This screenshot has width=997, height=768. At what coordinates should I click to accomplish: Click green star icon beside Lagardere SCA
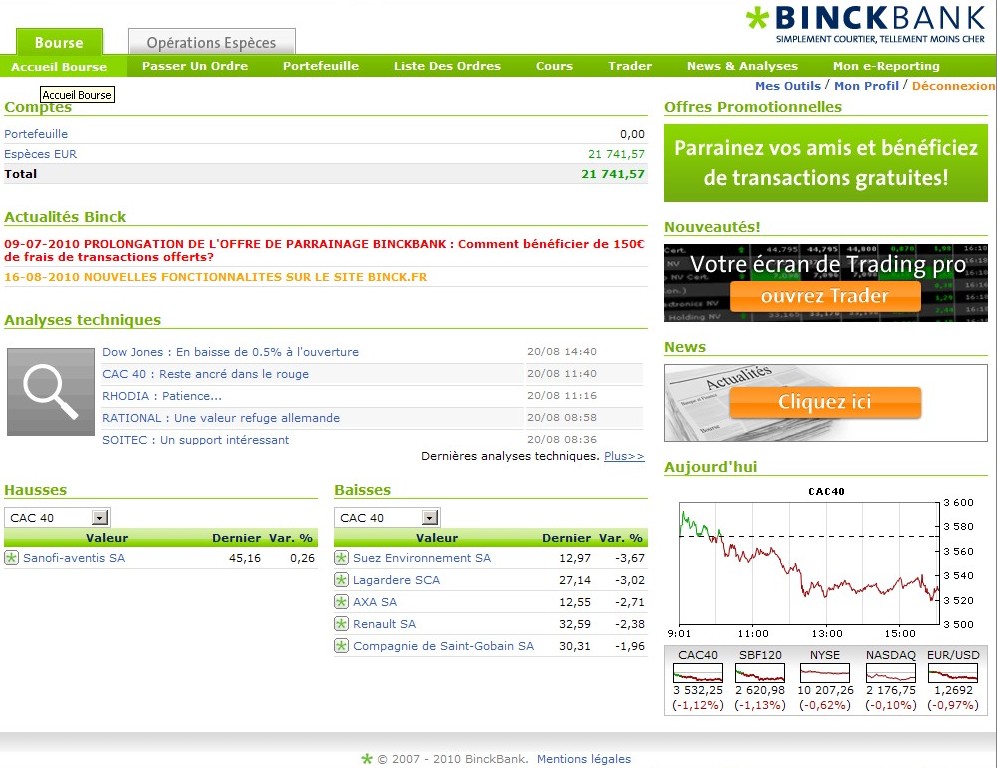click(x=341, y=580)
